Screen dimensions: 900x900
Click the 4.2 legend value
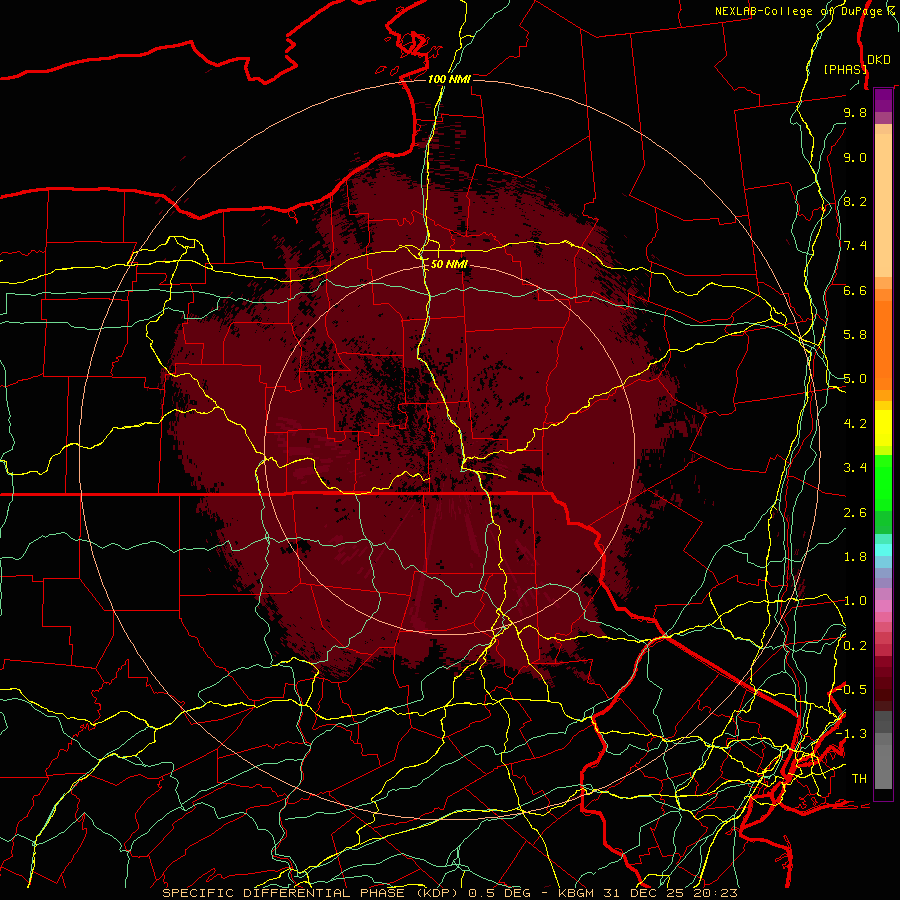(x=855, y=424)
